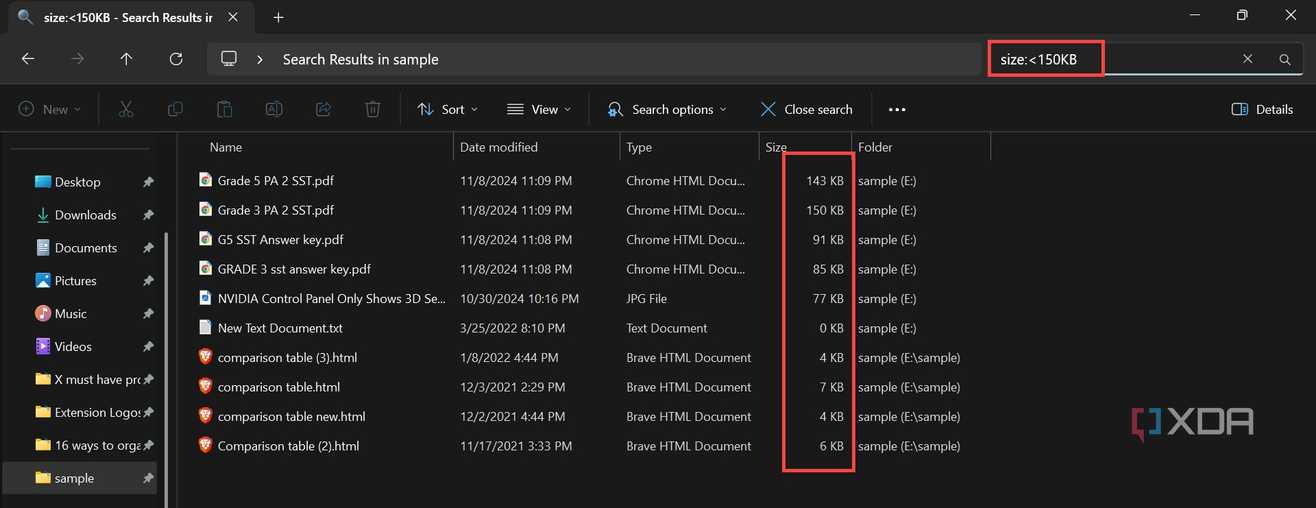Click the address bar chevron
The width and height of the screenshot is (1316, 508).
point(260,59)
